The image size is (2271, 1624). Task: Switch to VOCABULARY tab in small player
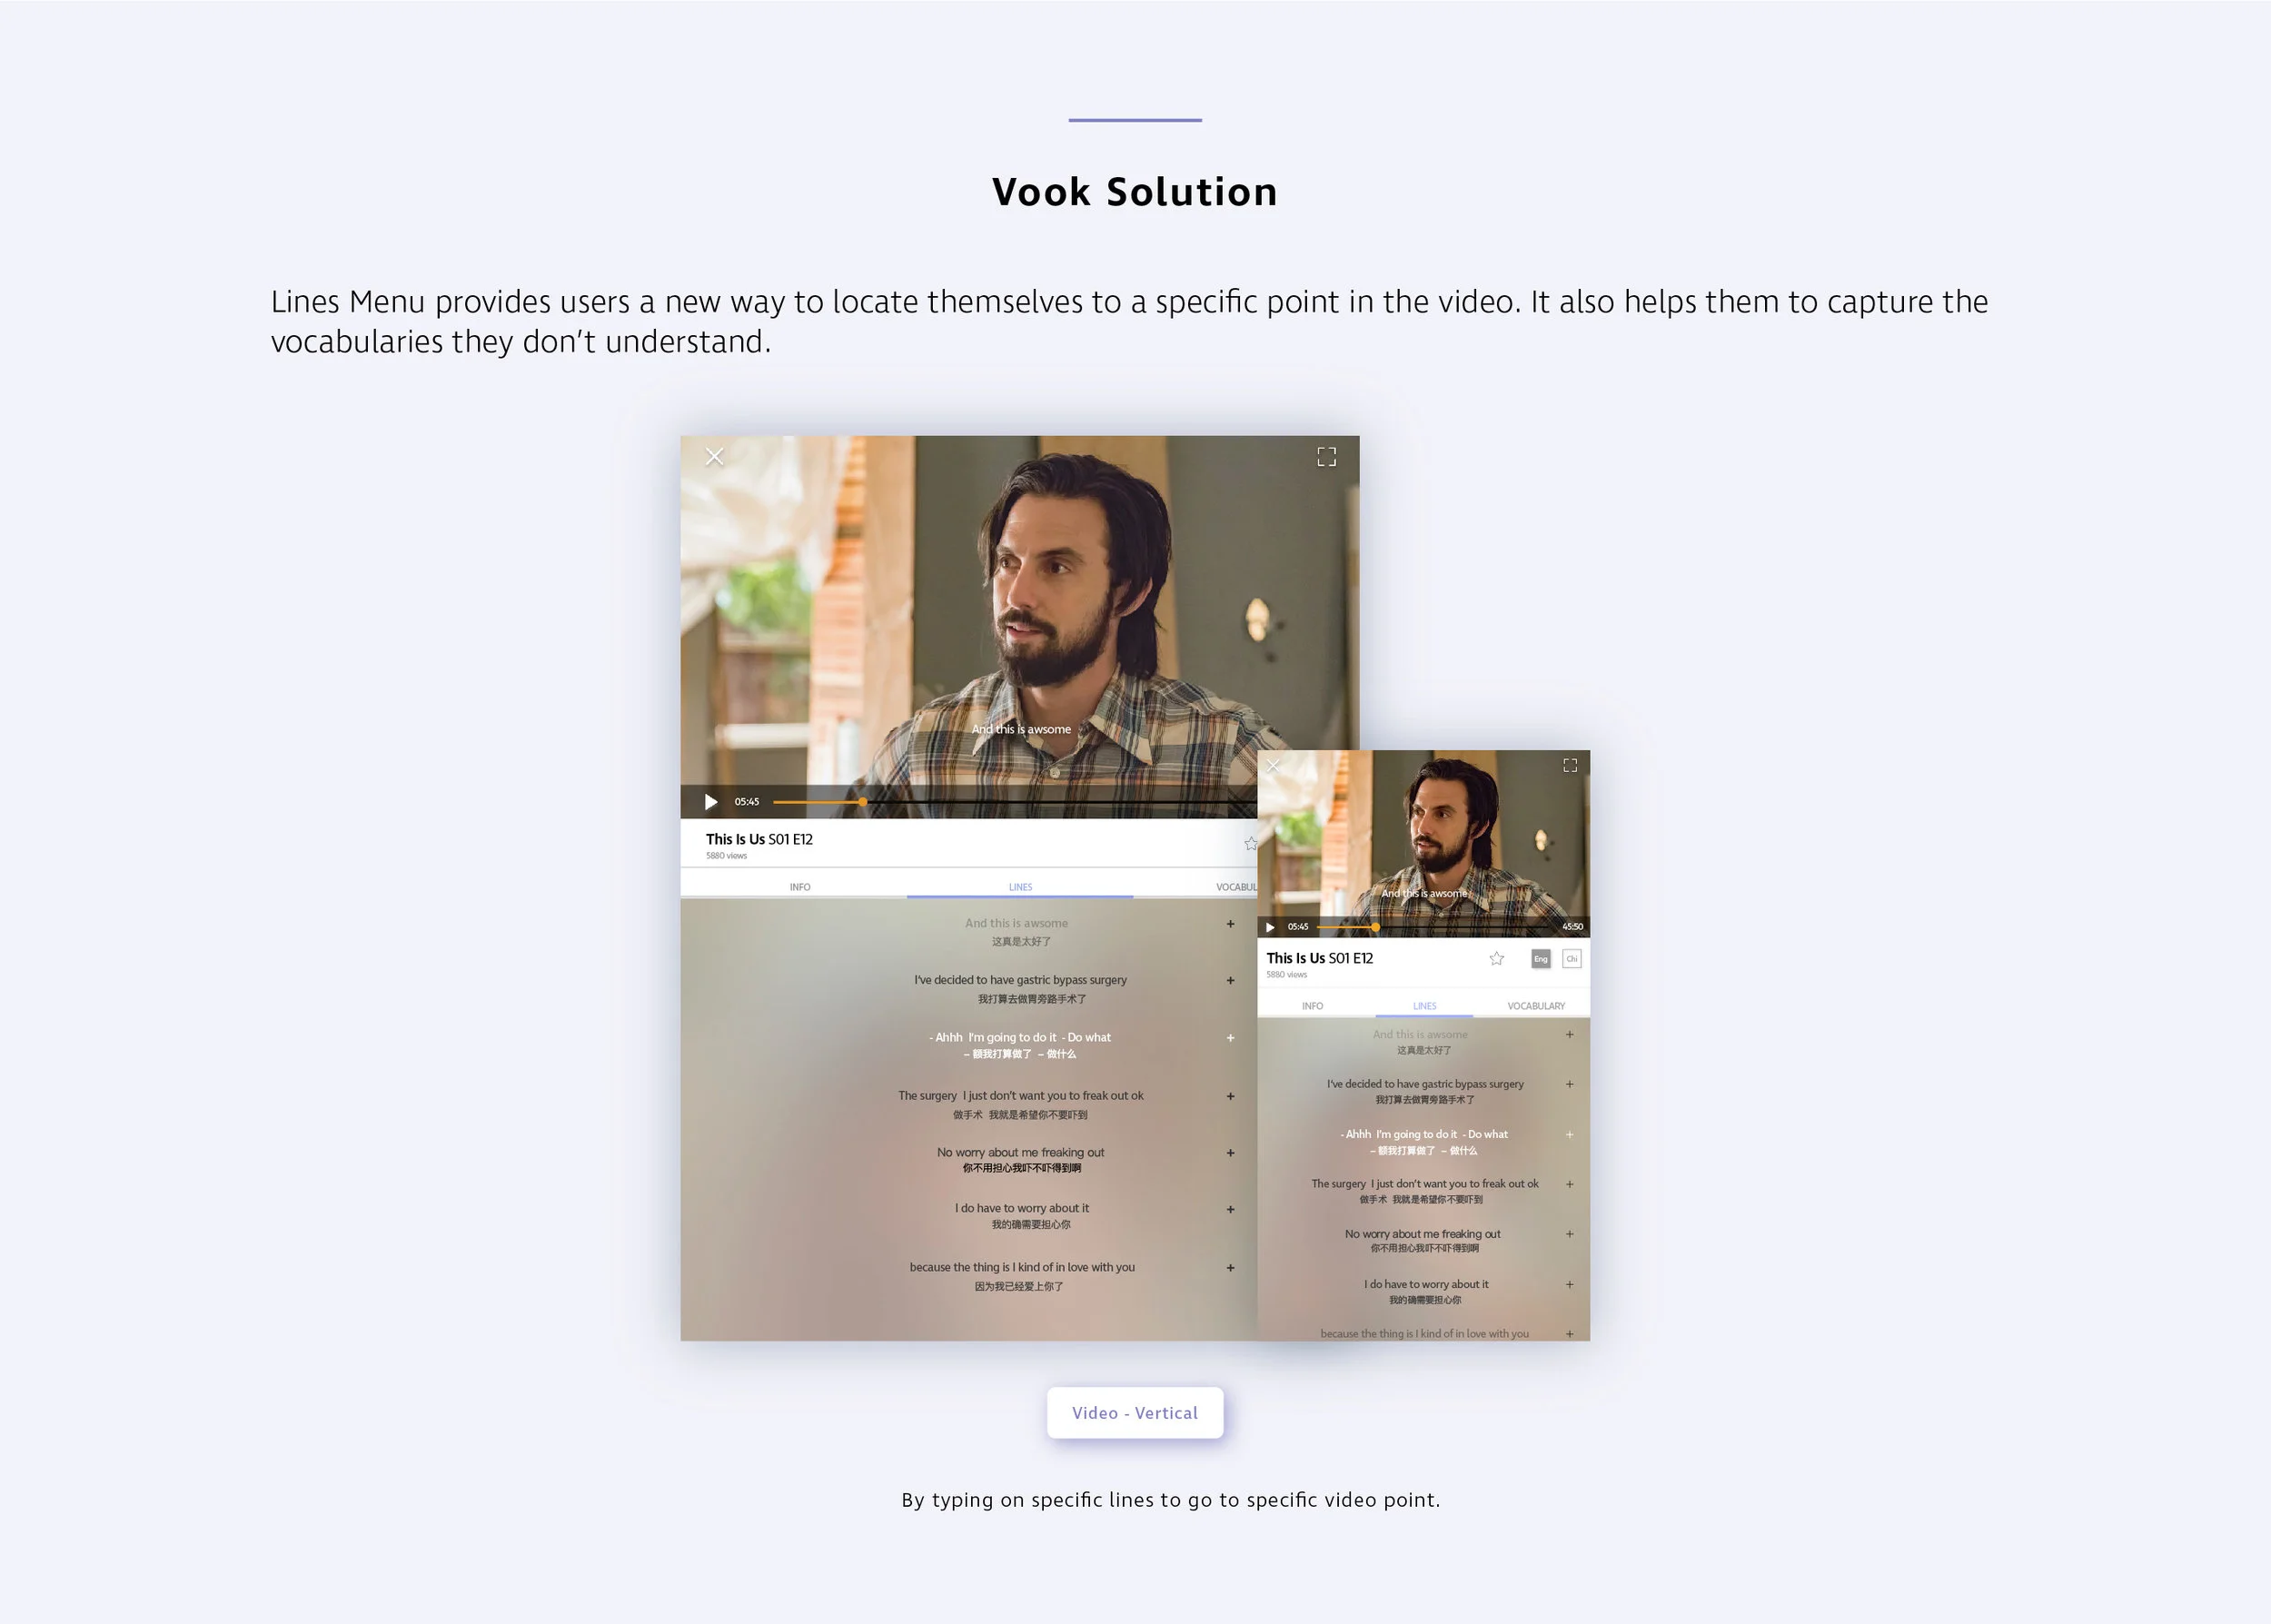pyautogui.click(x=1536, y=1006)
